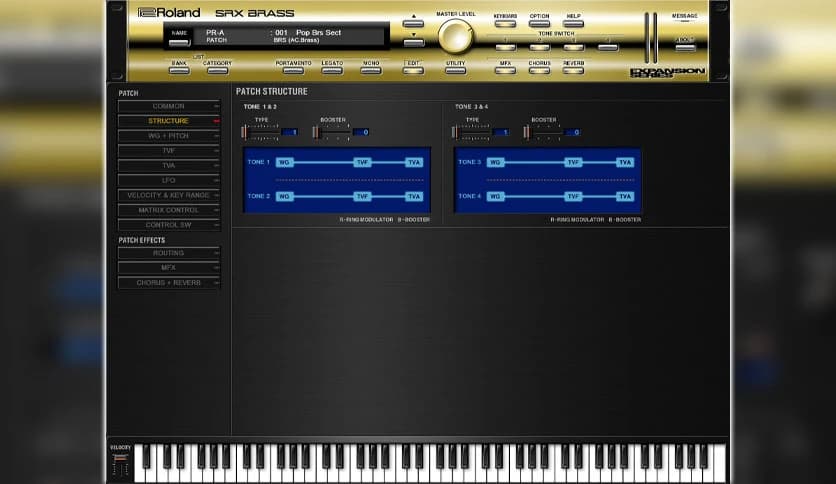Open the CATEGORY list

coord(217,70)
